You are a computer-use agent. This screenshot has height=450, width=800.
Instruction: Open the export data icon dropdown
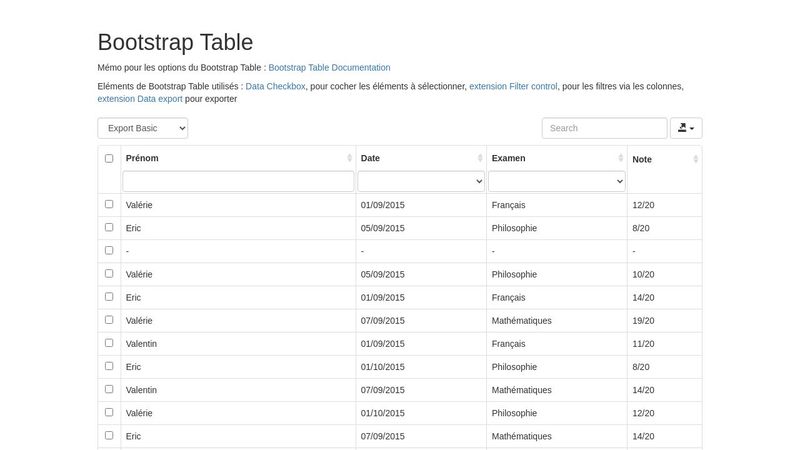(x=686, y=128)
